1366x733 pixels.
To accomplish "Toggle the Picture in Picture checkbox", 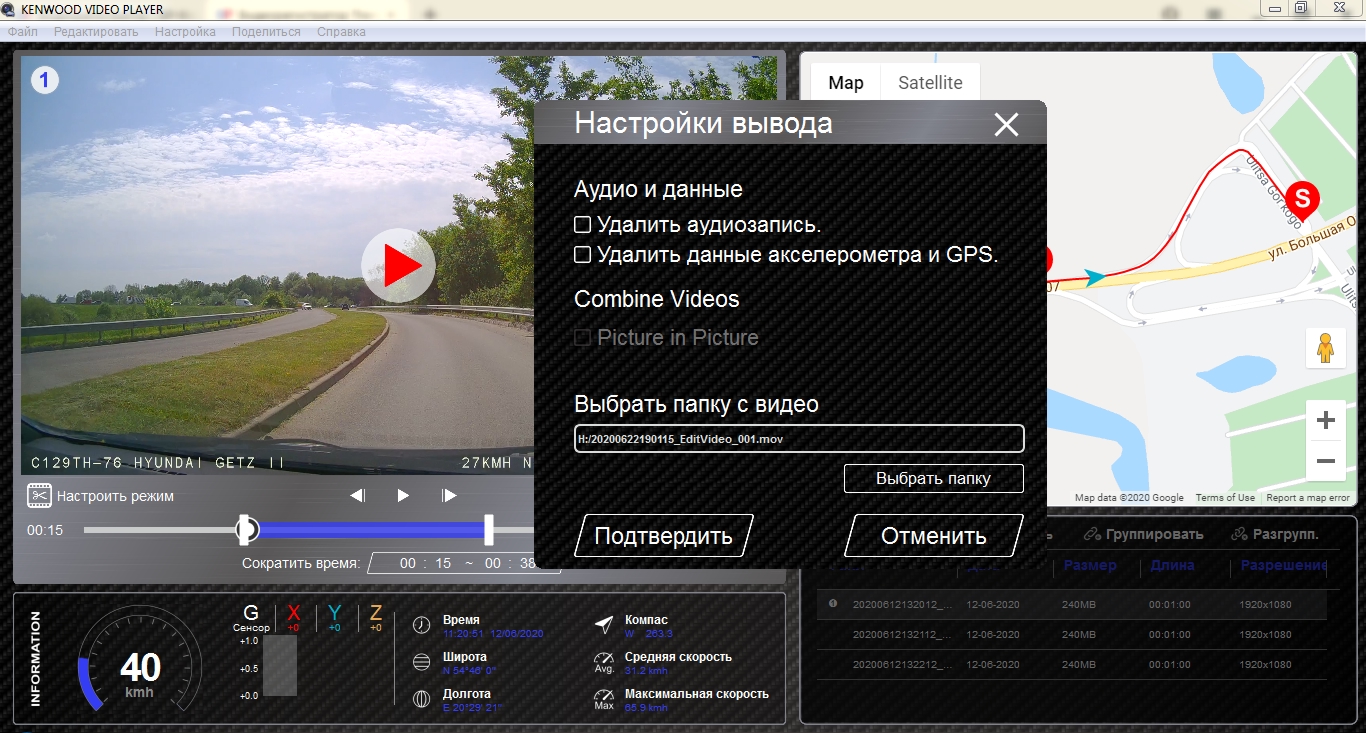I will pyautogui.click(x=582, y=338).
